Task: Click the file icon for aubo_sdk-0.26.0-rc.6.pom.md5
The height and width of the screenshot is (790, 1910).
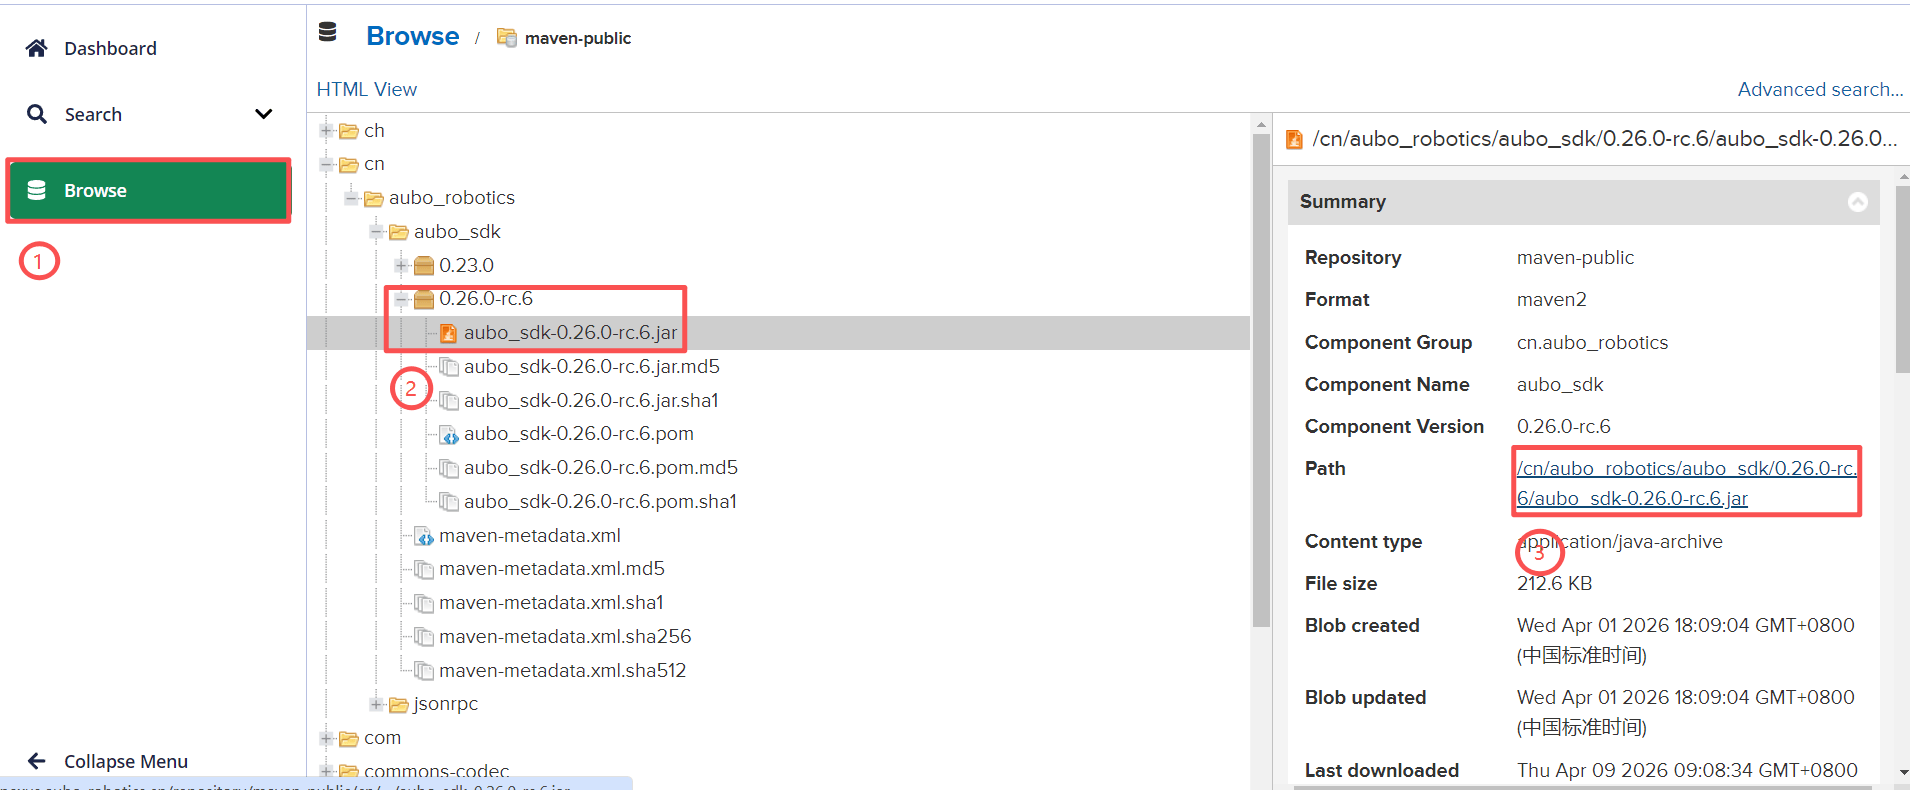Action: click(x=449, y=468)
